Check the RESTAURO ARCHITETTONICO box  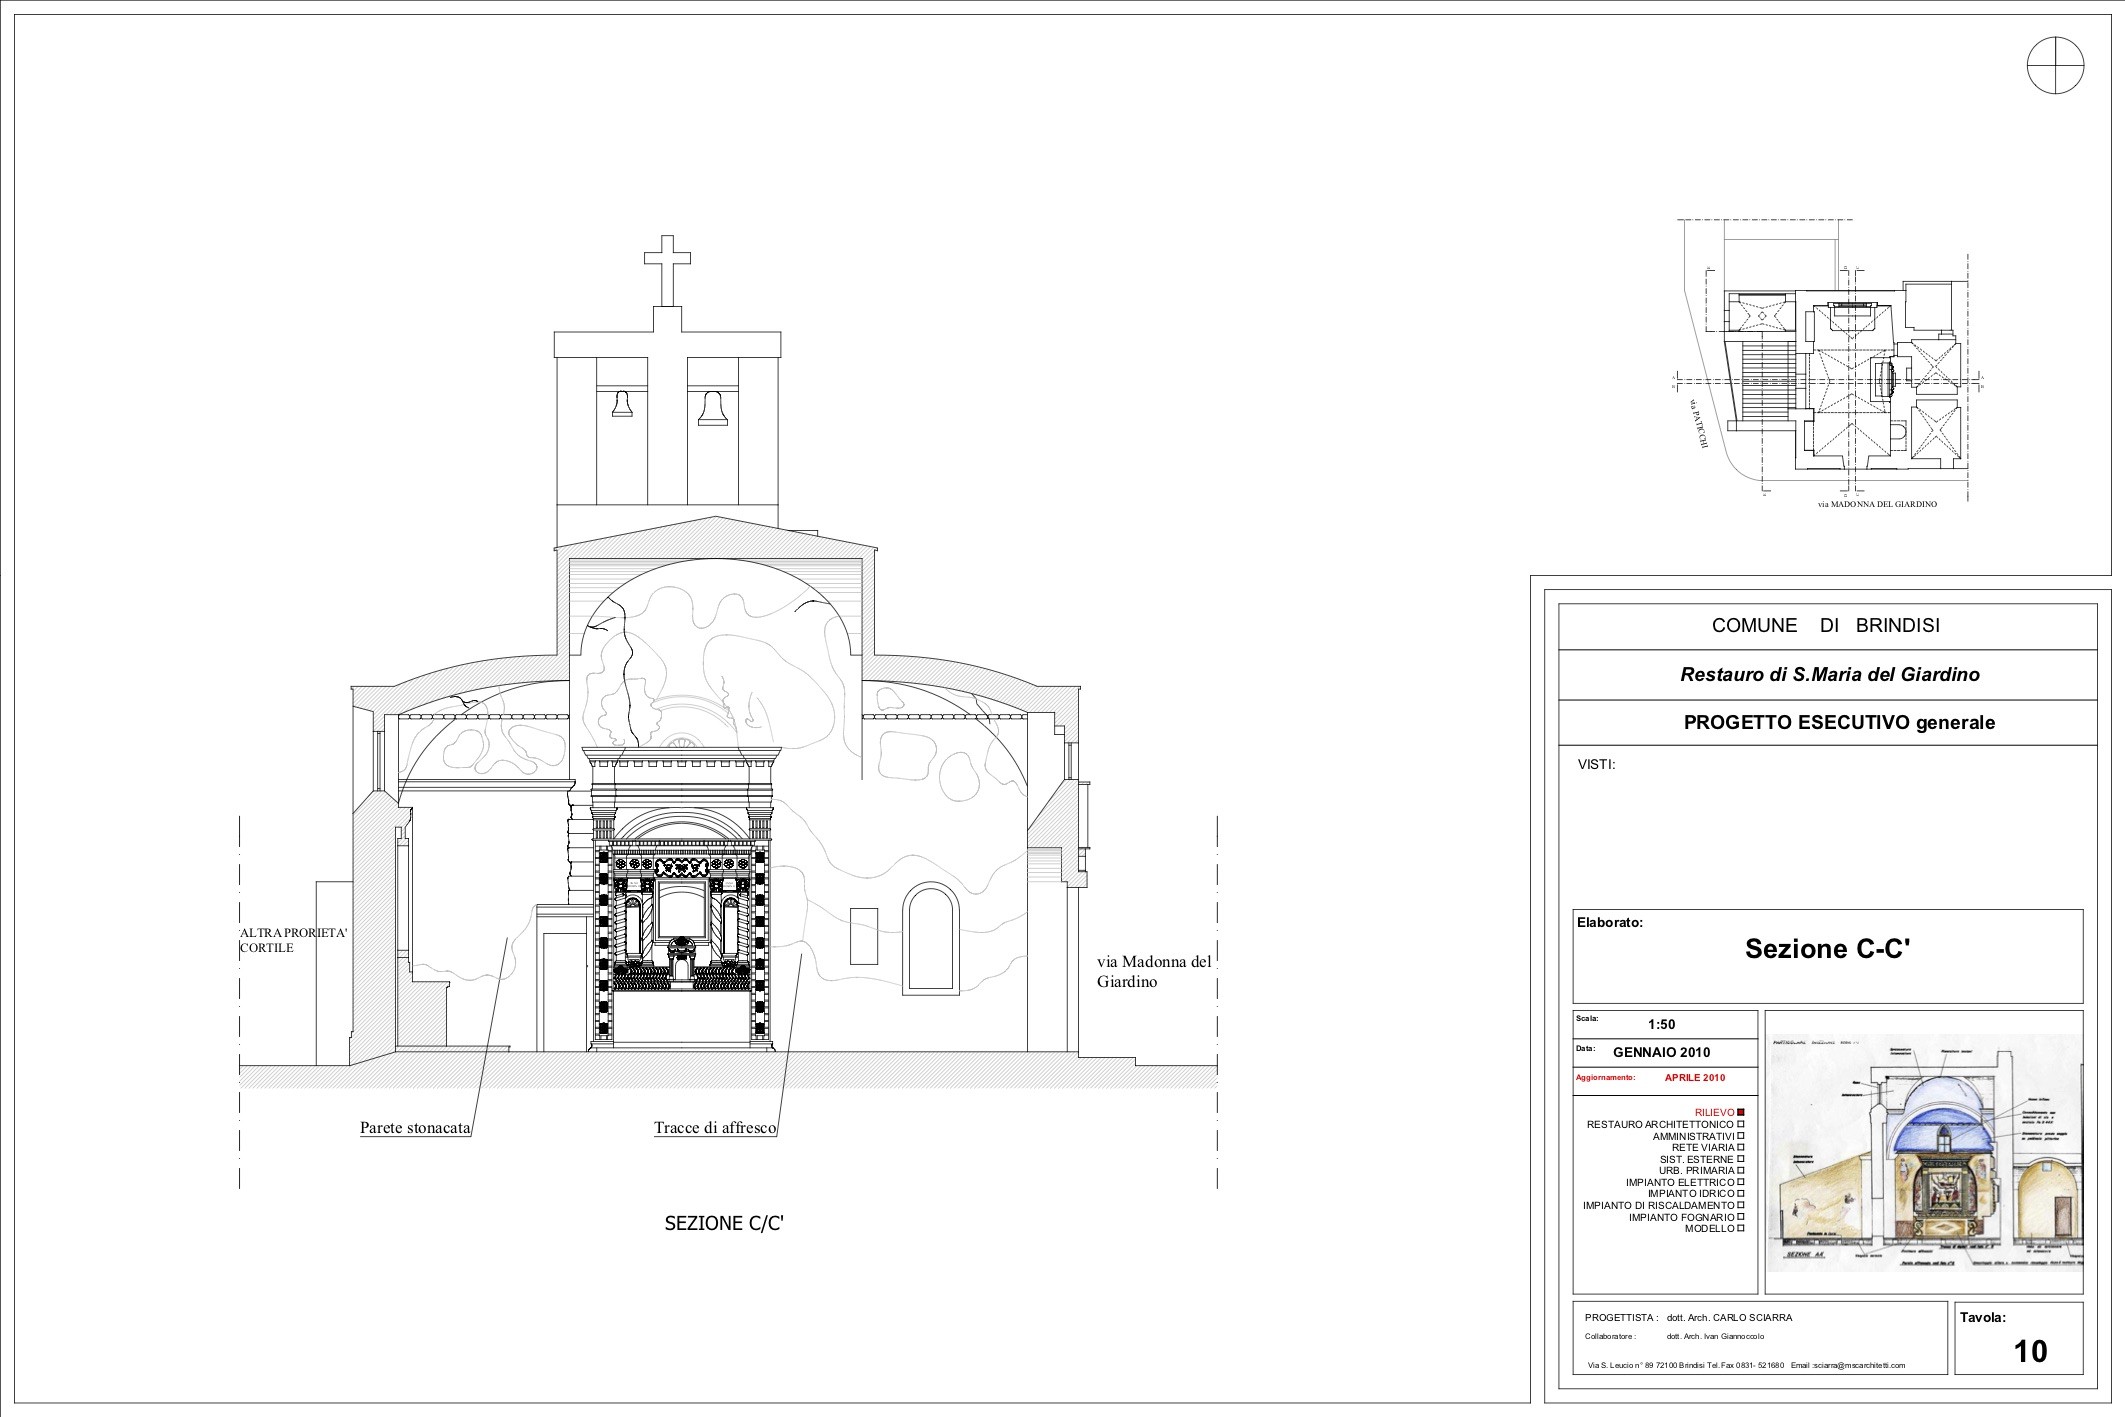1741,1124
